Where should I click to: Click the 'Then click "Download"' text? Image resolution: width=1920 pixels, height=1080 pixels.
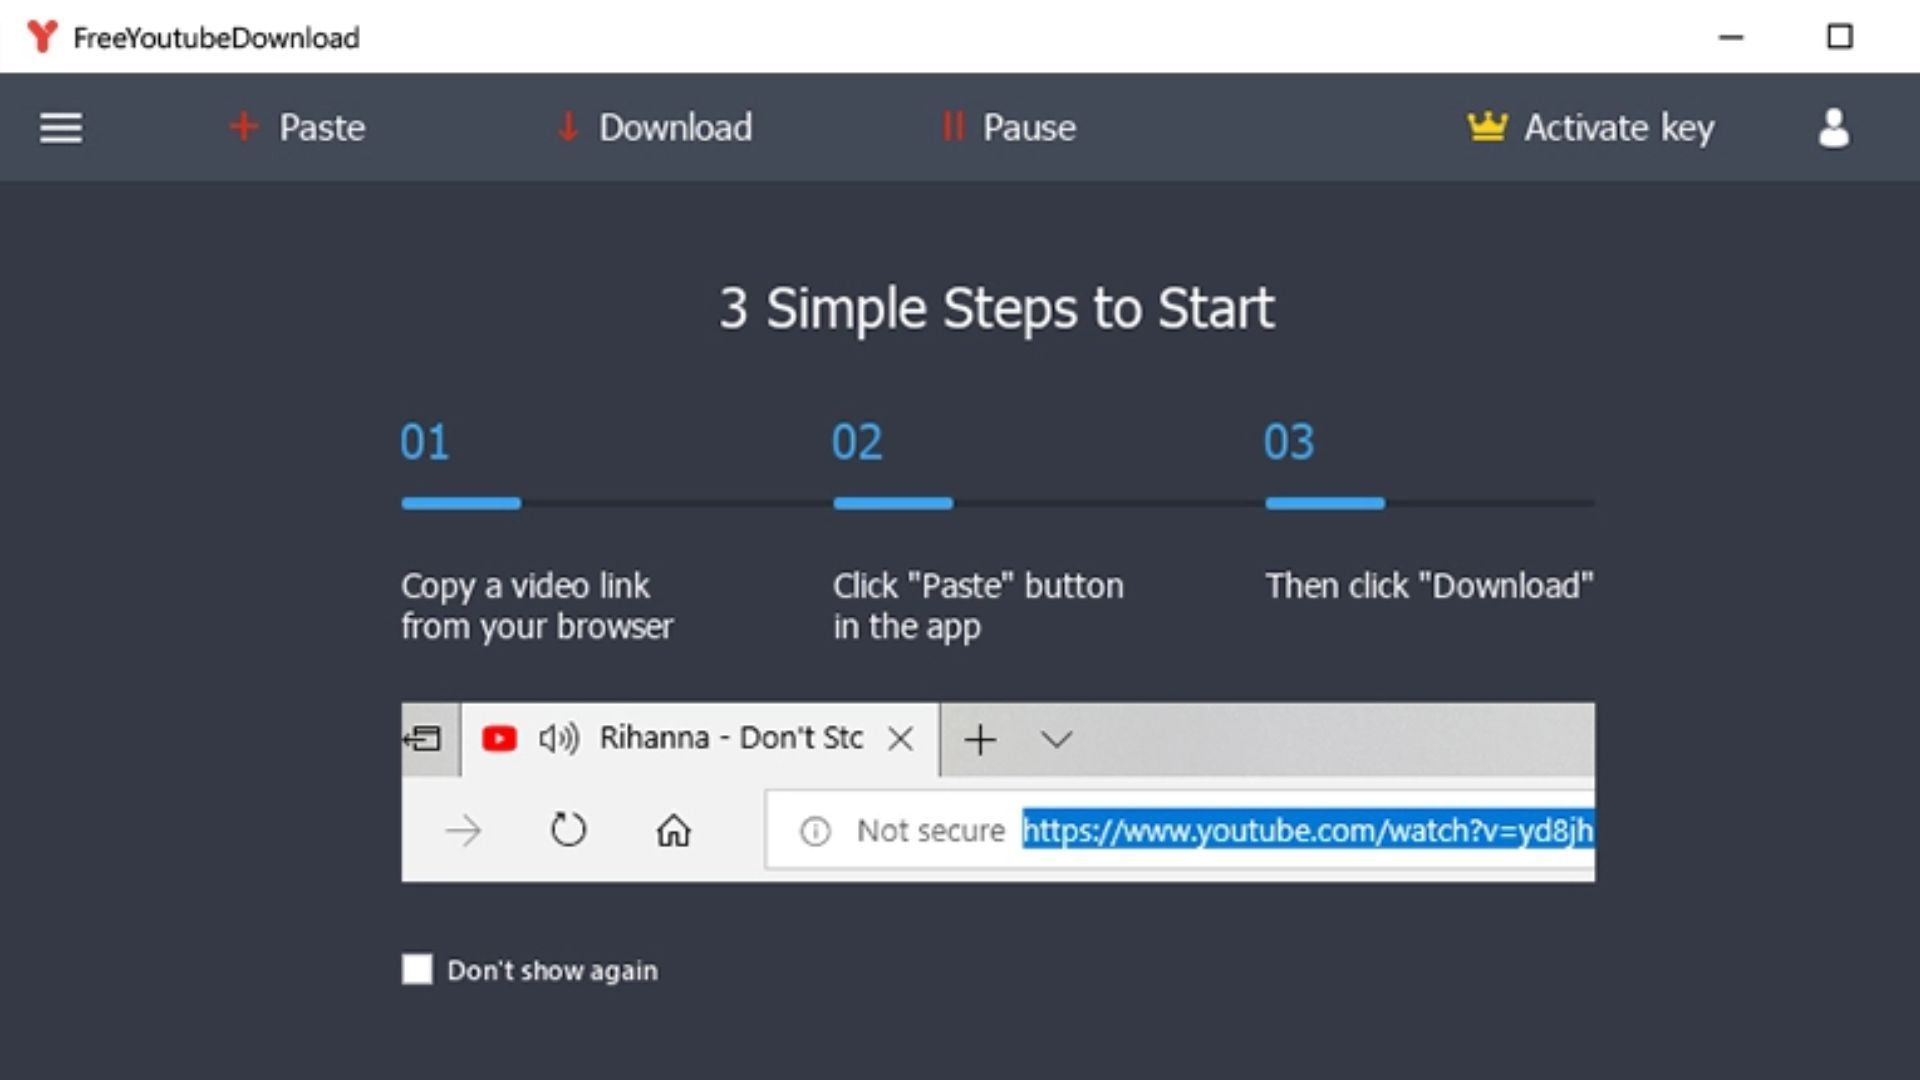[x=1429, y=586]
